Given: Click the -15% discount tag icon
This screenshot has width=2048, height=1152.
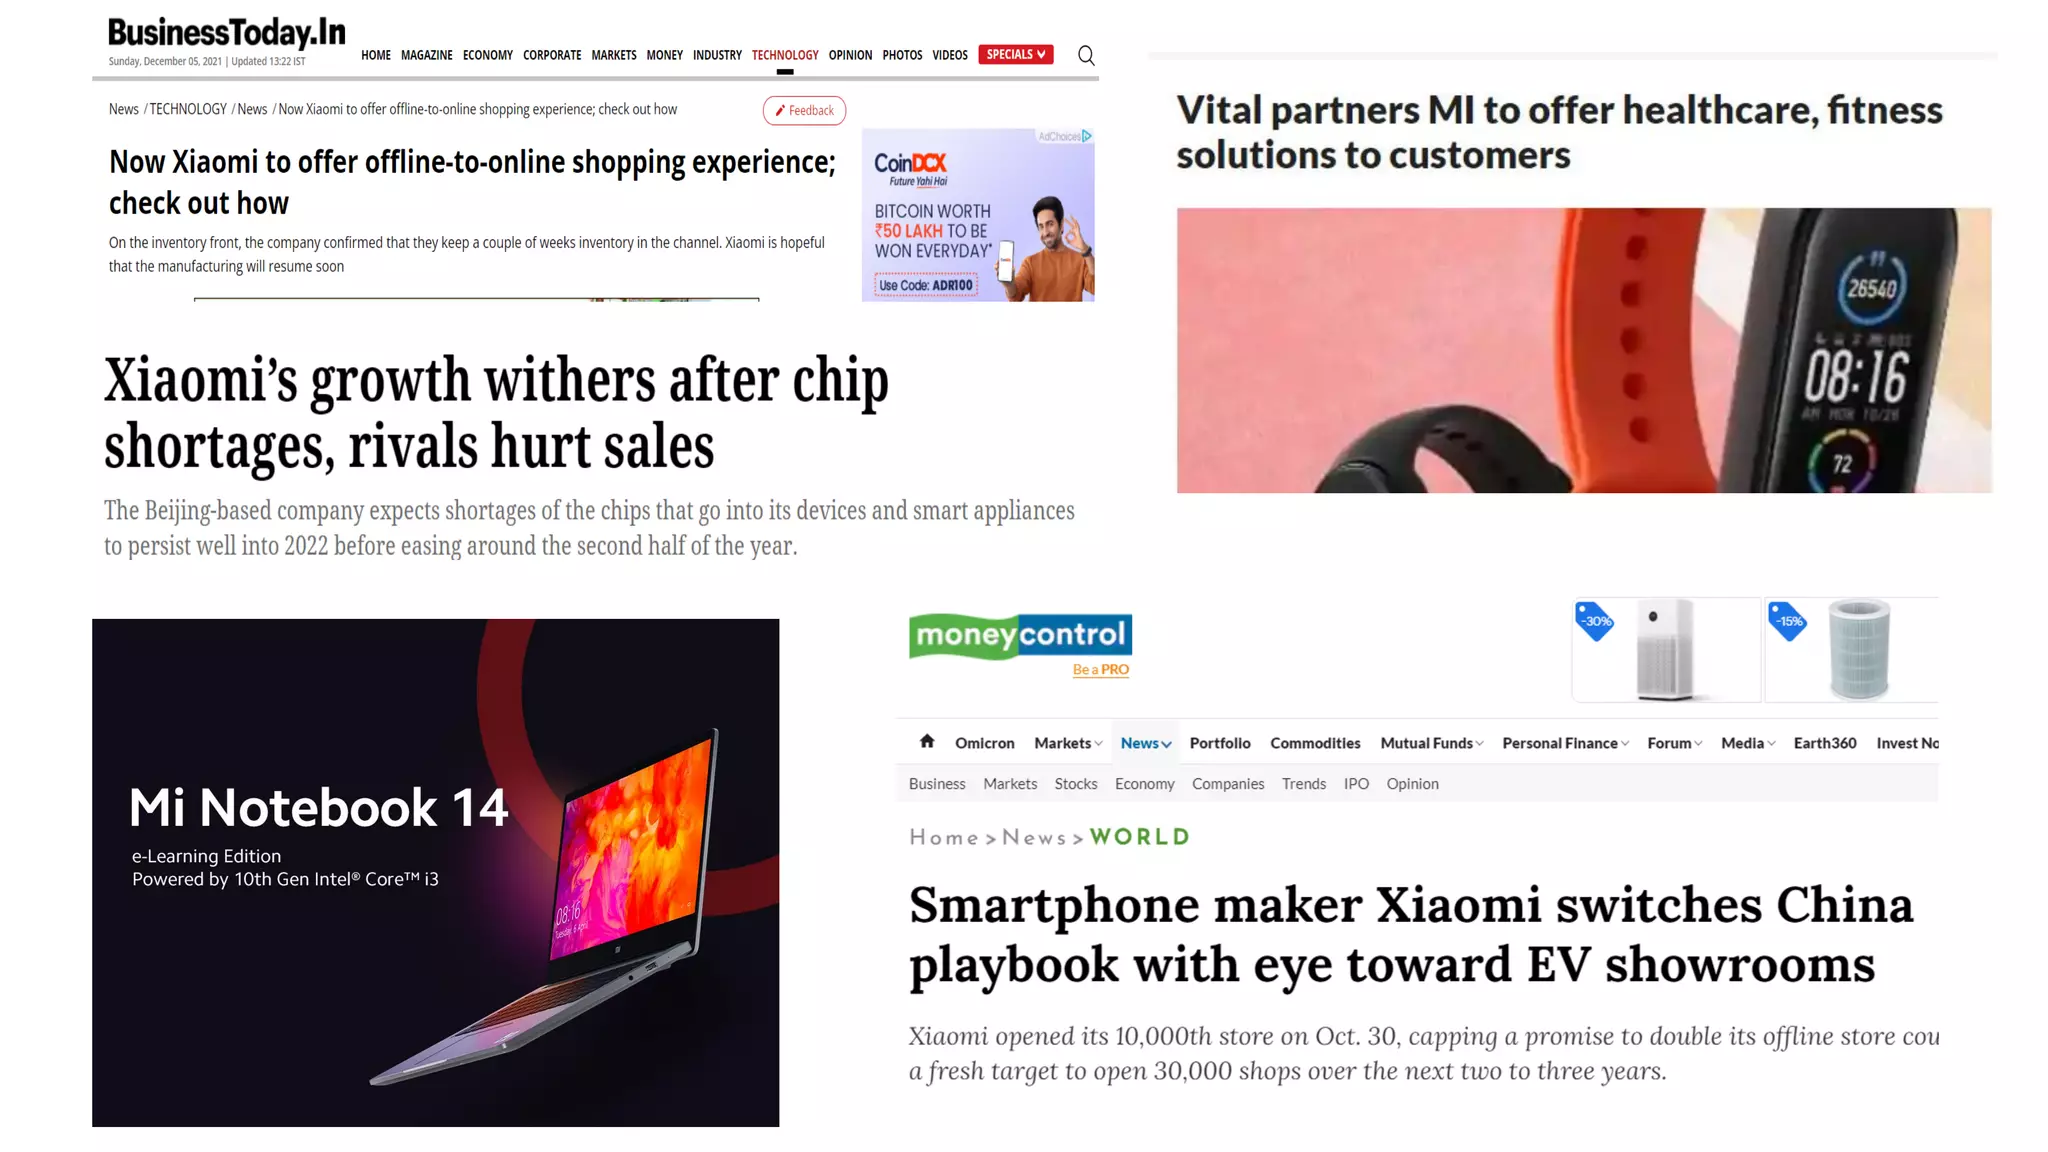Looking at the screenshot, I should click(x=1788, y=621).
